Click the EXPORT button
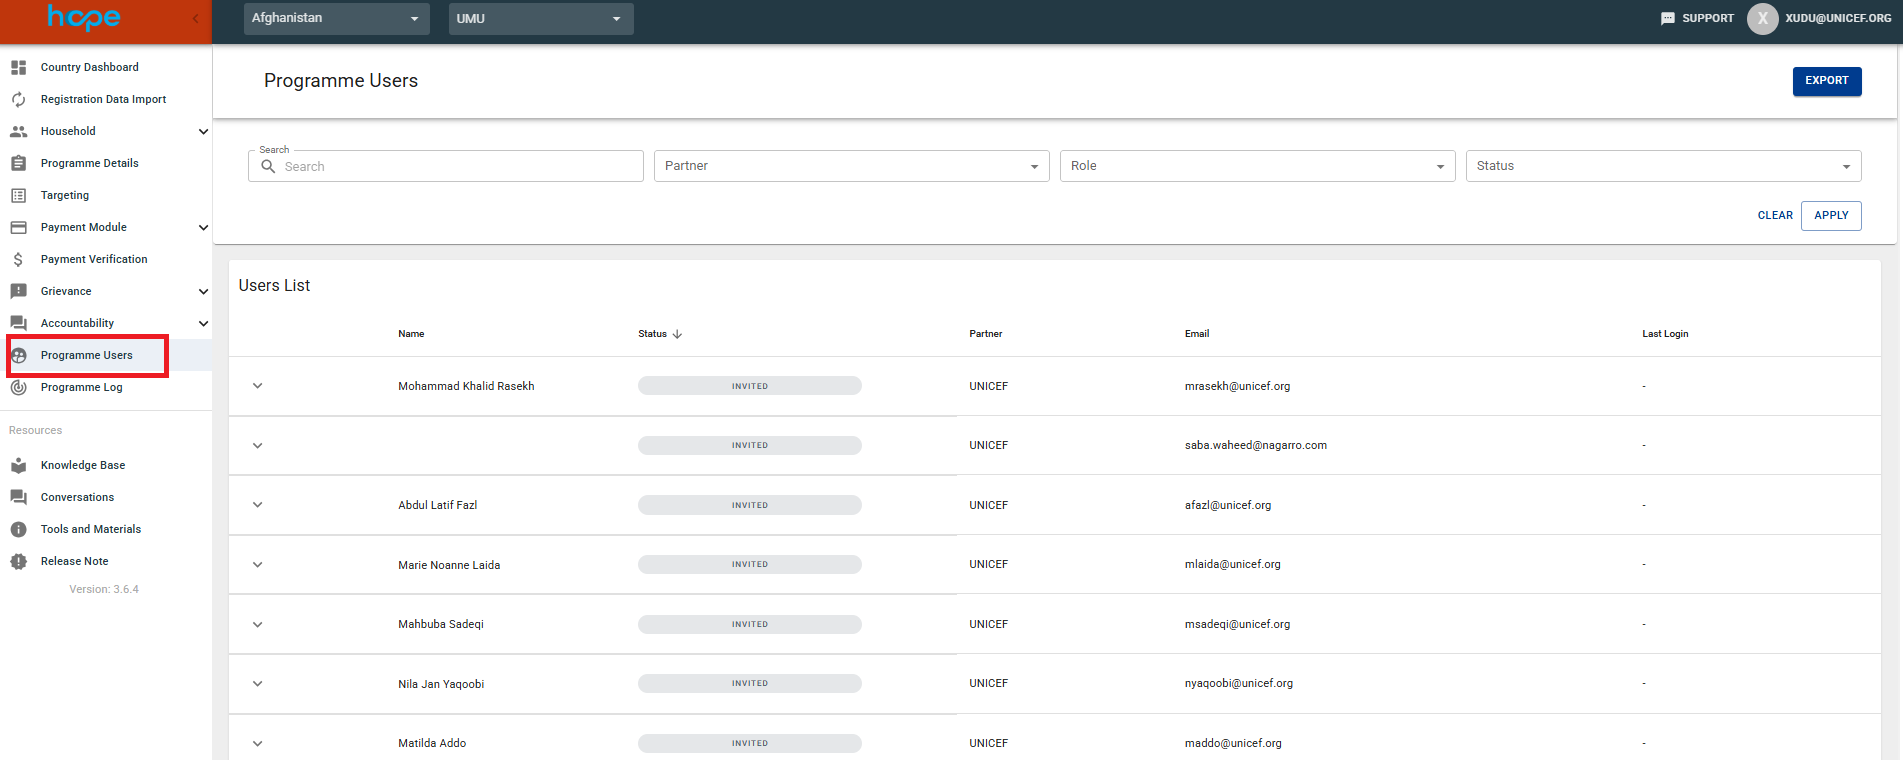1903x760 pixels. pos(1826,80)
